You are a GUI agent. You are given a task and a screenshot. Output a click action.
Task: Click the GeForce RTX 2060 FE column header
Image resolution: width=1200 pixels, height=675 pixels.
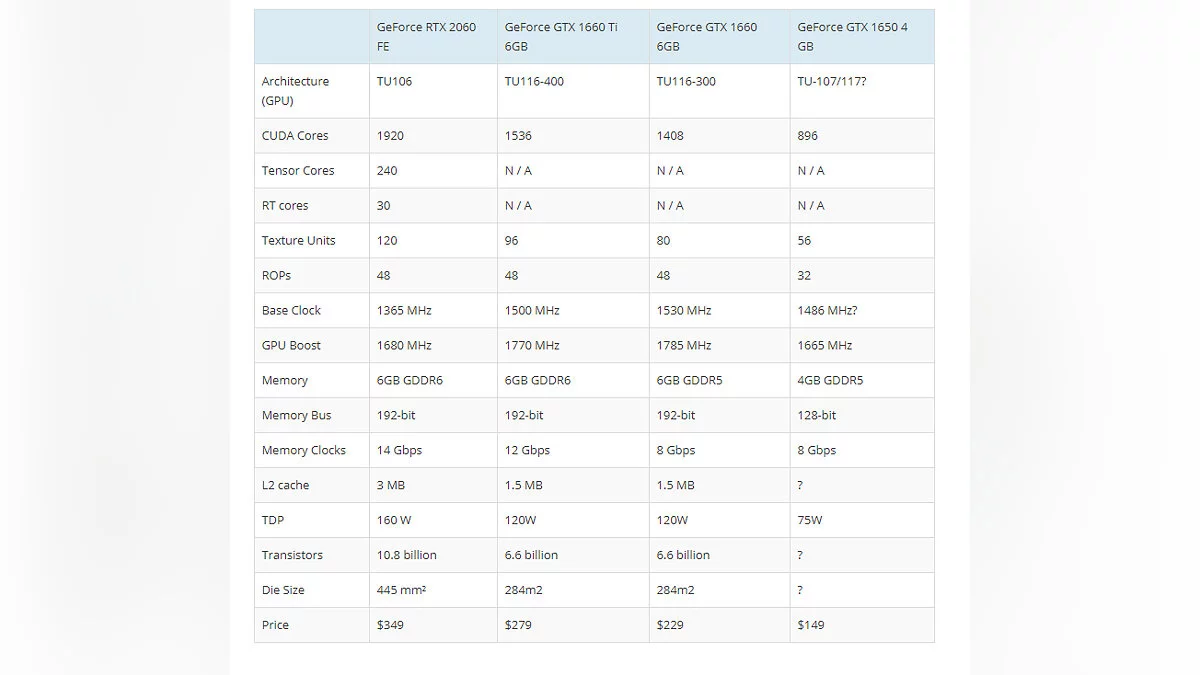(x=426, y=37)
